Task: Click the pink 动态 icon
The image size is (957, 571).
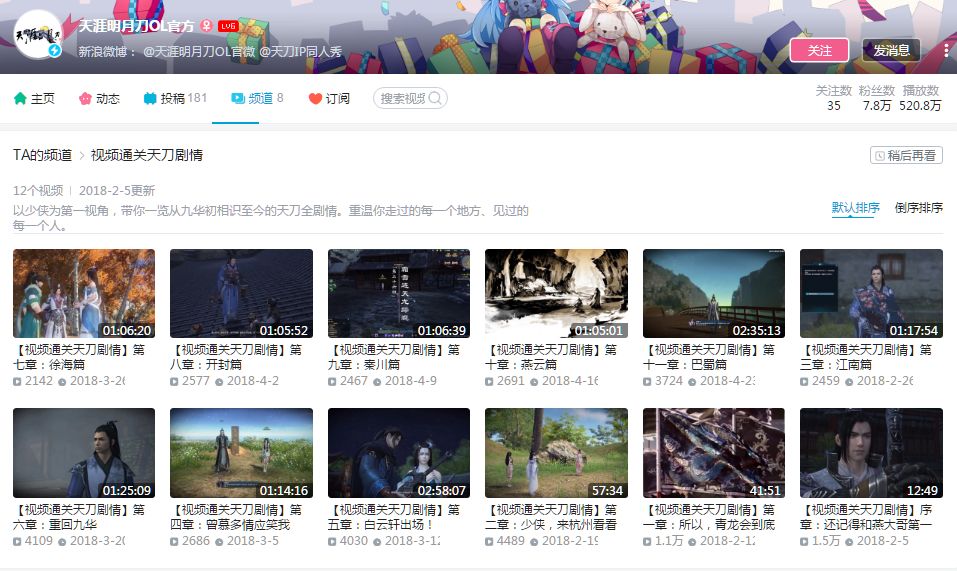Action: pyautogui.click(x=85, y=98)
